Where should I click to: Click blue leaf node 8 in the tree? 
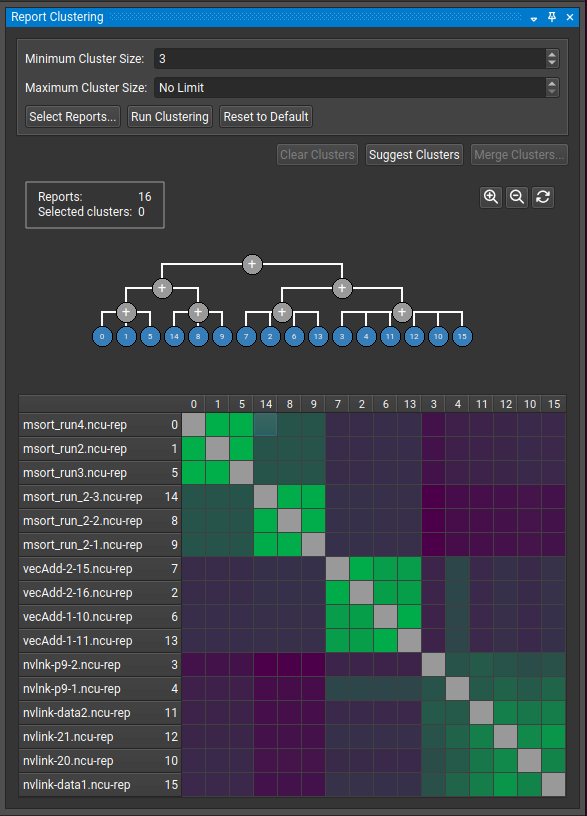coord(198,336)
